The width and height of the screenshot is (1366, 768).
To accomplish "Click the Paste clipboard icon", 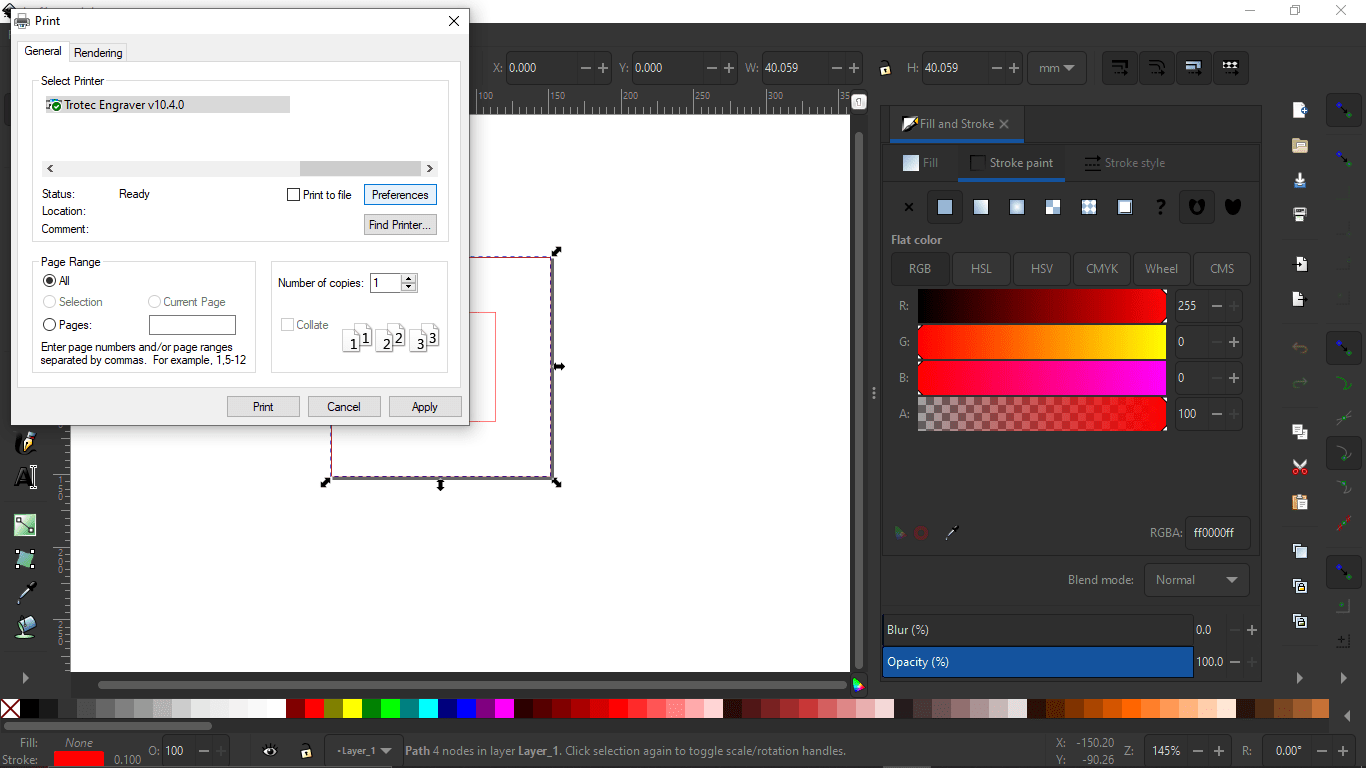I will point(1300,502).
